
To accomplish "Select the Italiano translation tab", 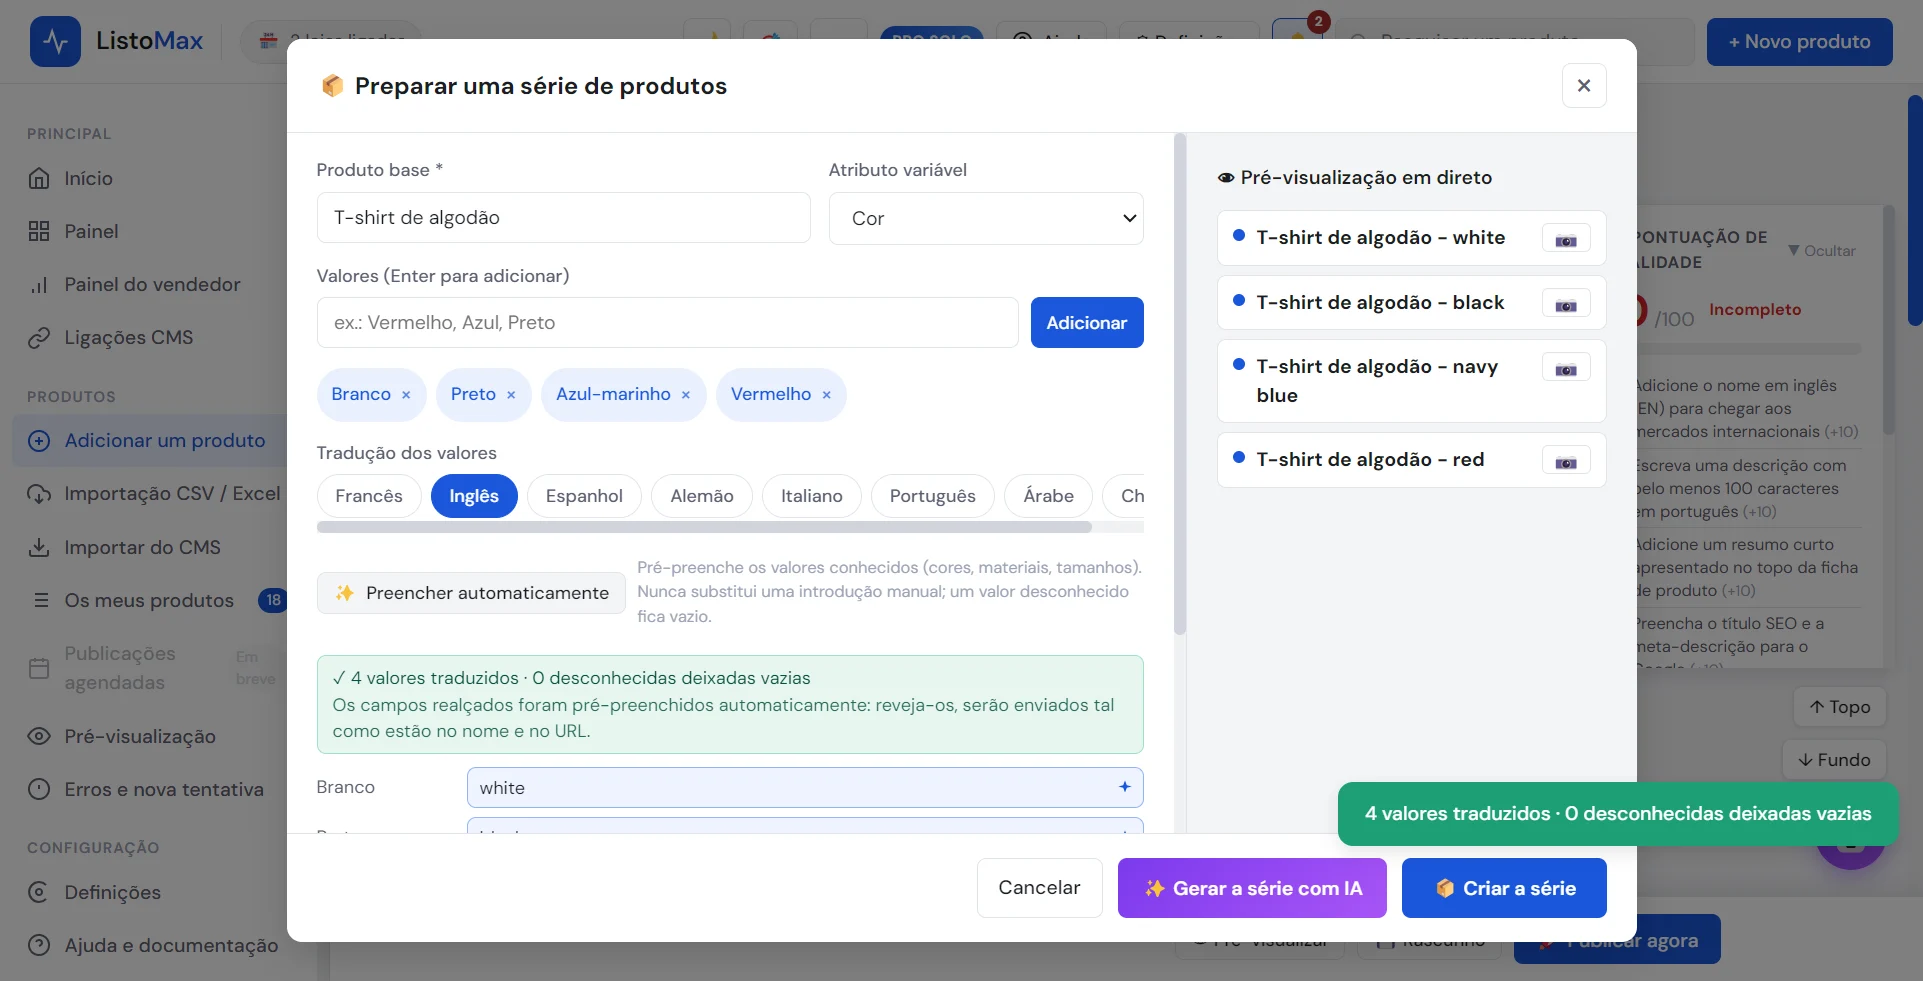I will click(x=812, y=496).
